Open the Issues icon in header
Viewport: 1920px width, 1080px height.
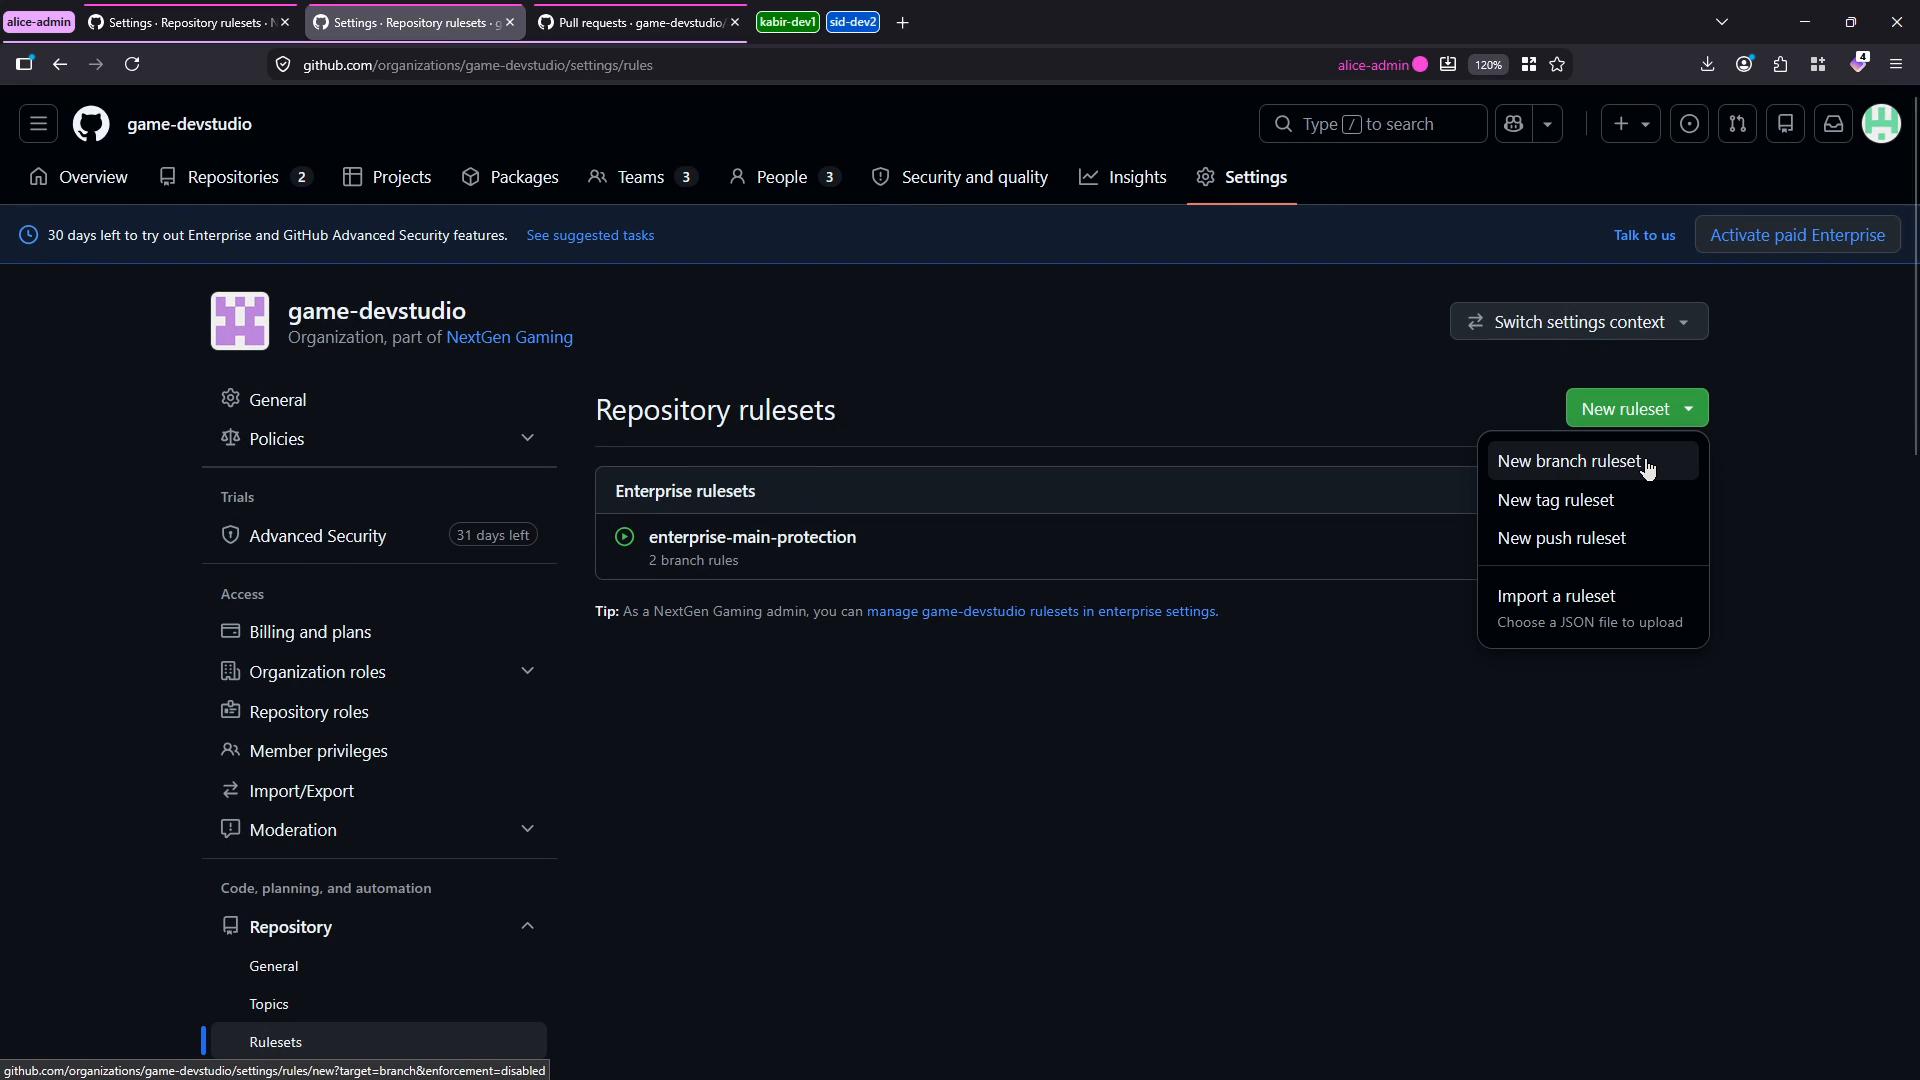tap(1689, 124)
